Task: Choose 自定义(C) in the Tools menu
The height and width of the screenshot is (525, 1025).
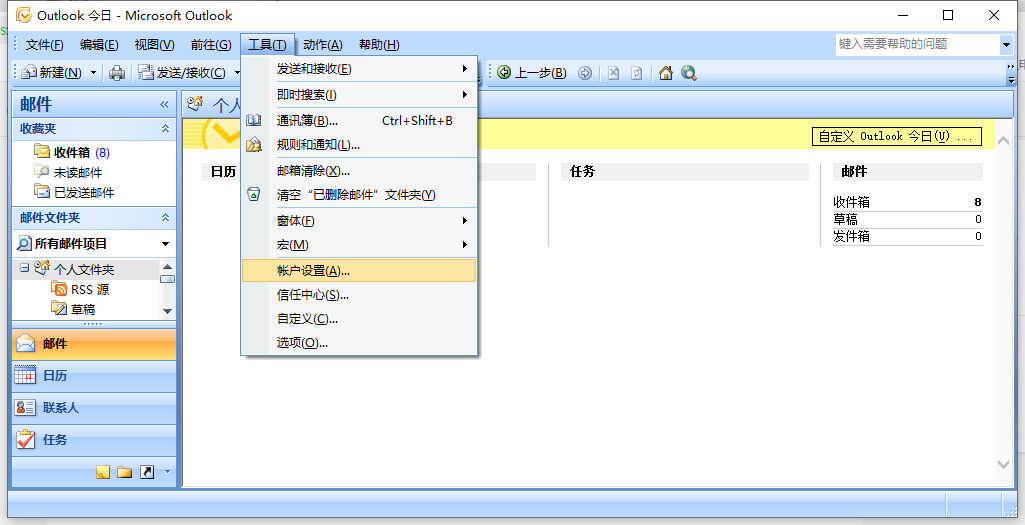Action: coord(360,319)
